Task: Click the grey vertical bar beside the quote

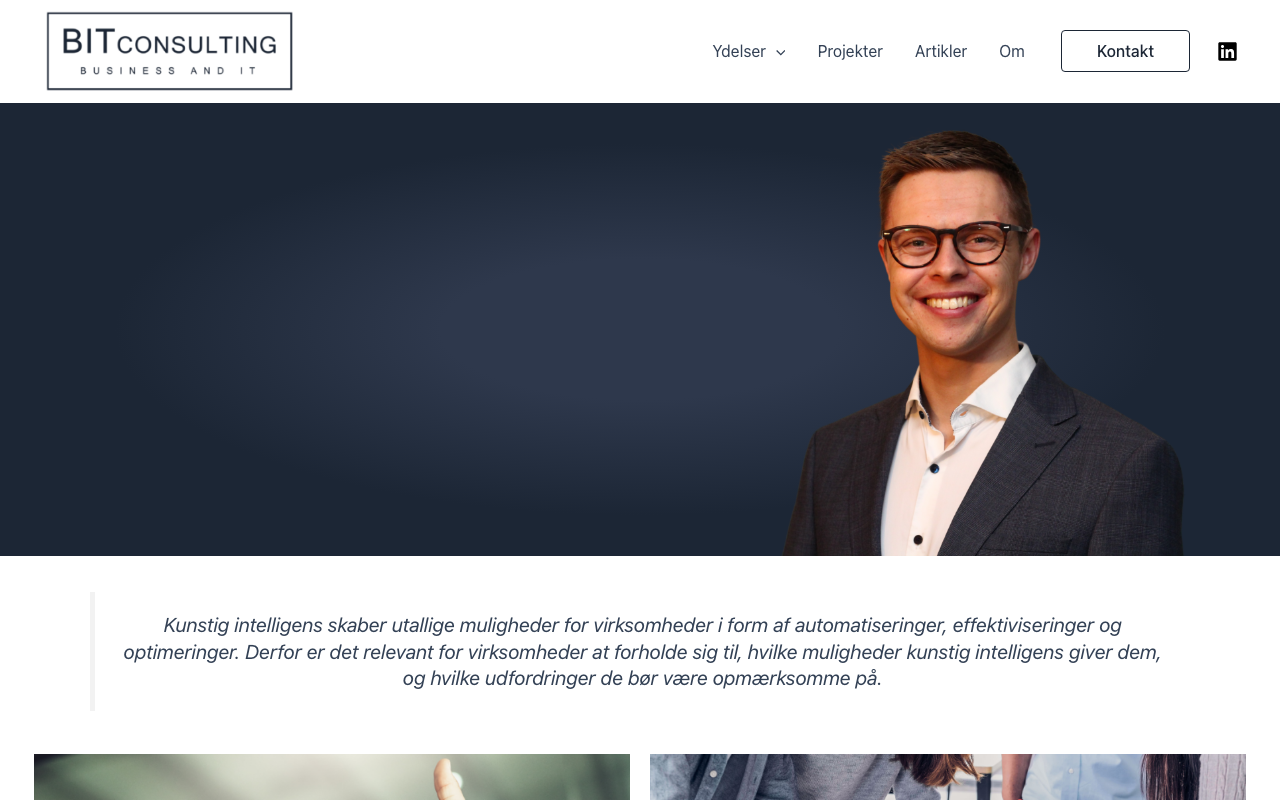Action: (92, 651)
